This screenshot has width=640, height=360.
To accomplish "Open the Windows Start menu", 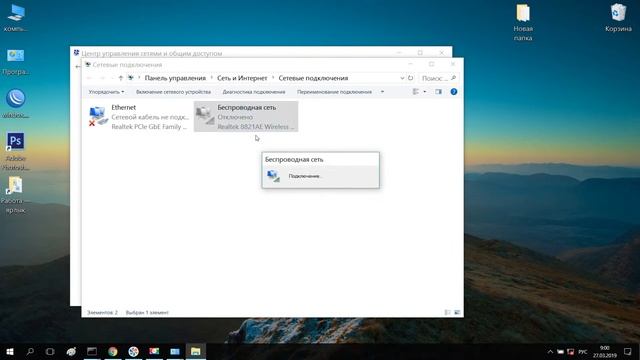I will tap(10, 351).
